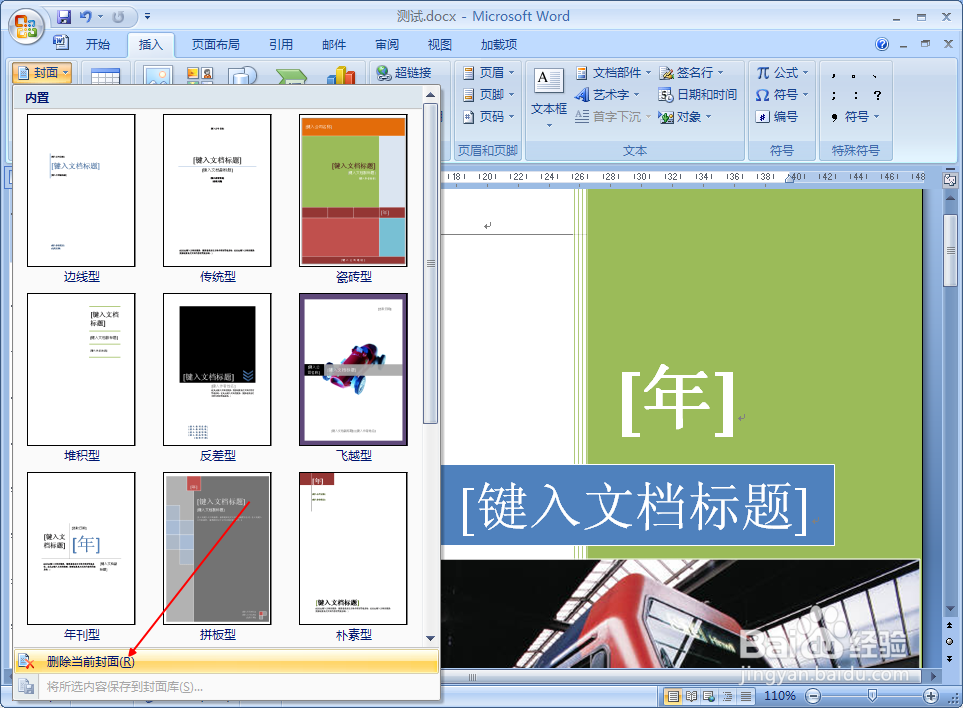The image size is (963, 708).
Task: Click the cover gallery scroll-down arrow
Action: pyautogui.click(x=431, y=639)
